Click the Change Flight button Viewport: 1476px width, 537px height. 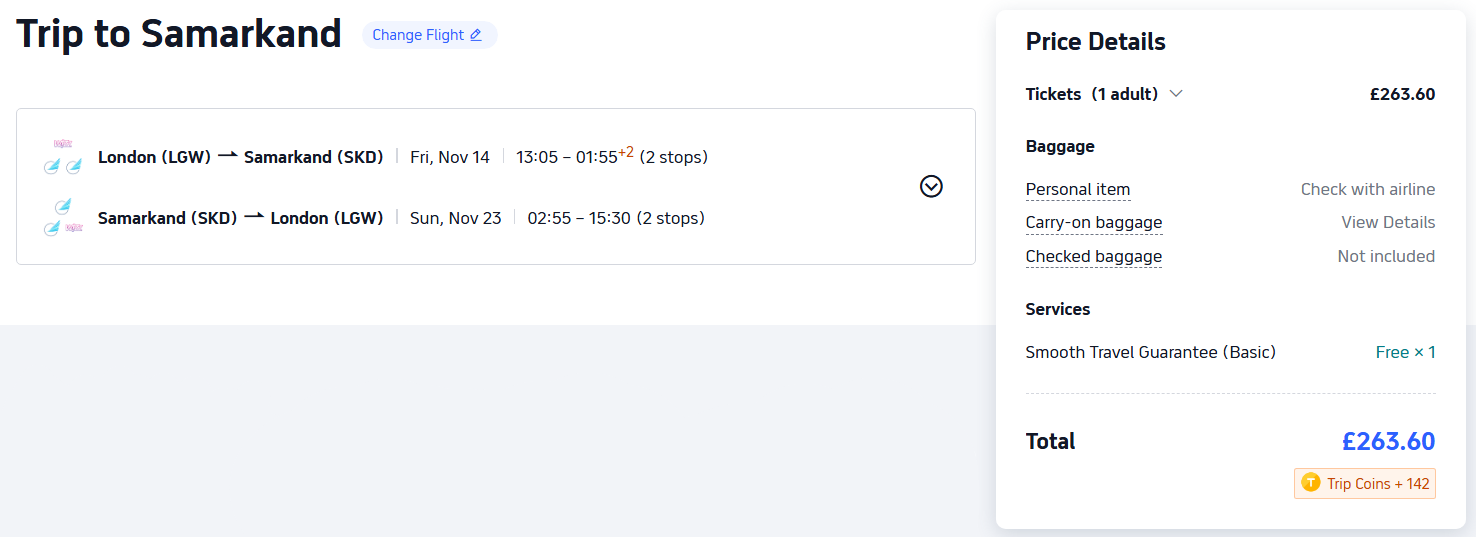(429, 35)
